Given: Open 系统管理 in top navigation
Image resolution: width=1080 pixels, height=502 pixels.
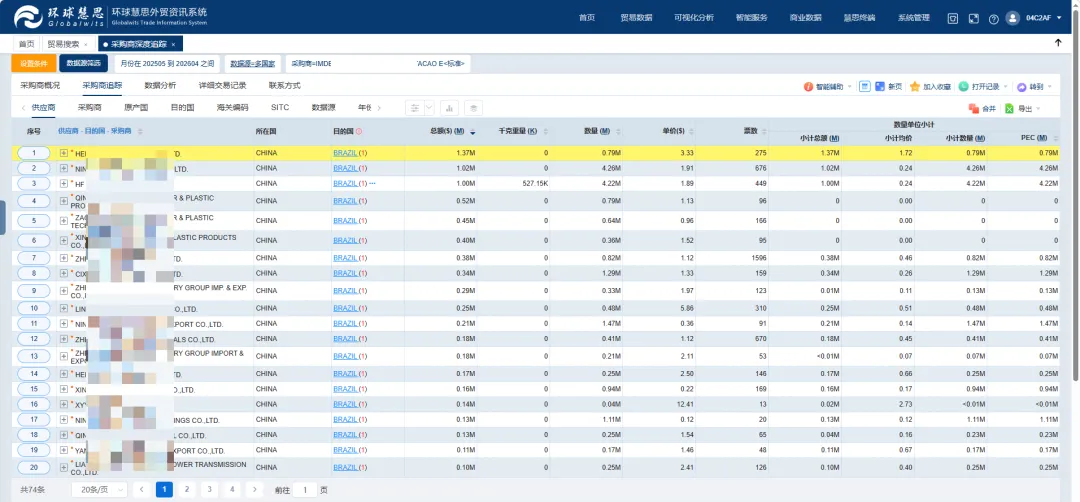Looking at the screenshot, I should click(x=914, y=18).
